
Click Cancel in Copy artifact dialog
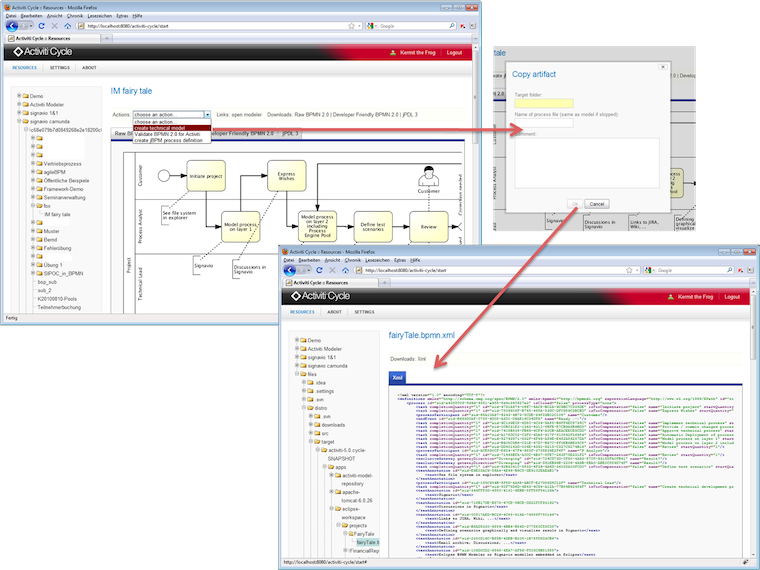pos(597,204)
